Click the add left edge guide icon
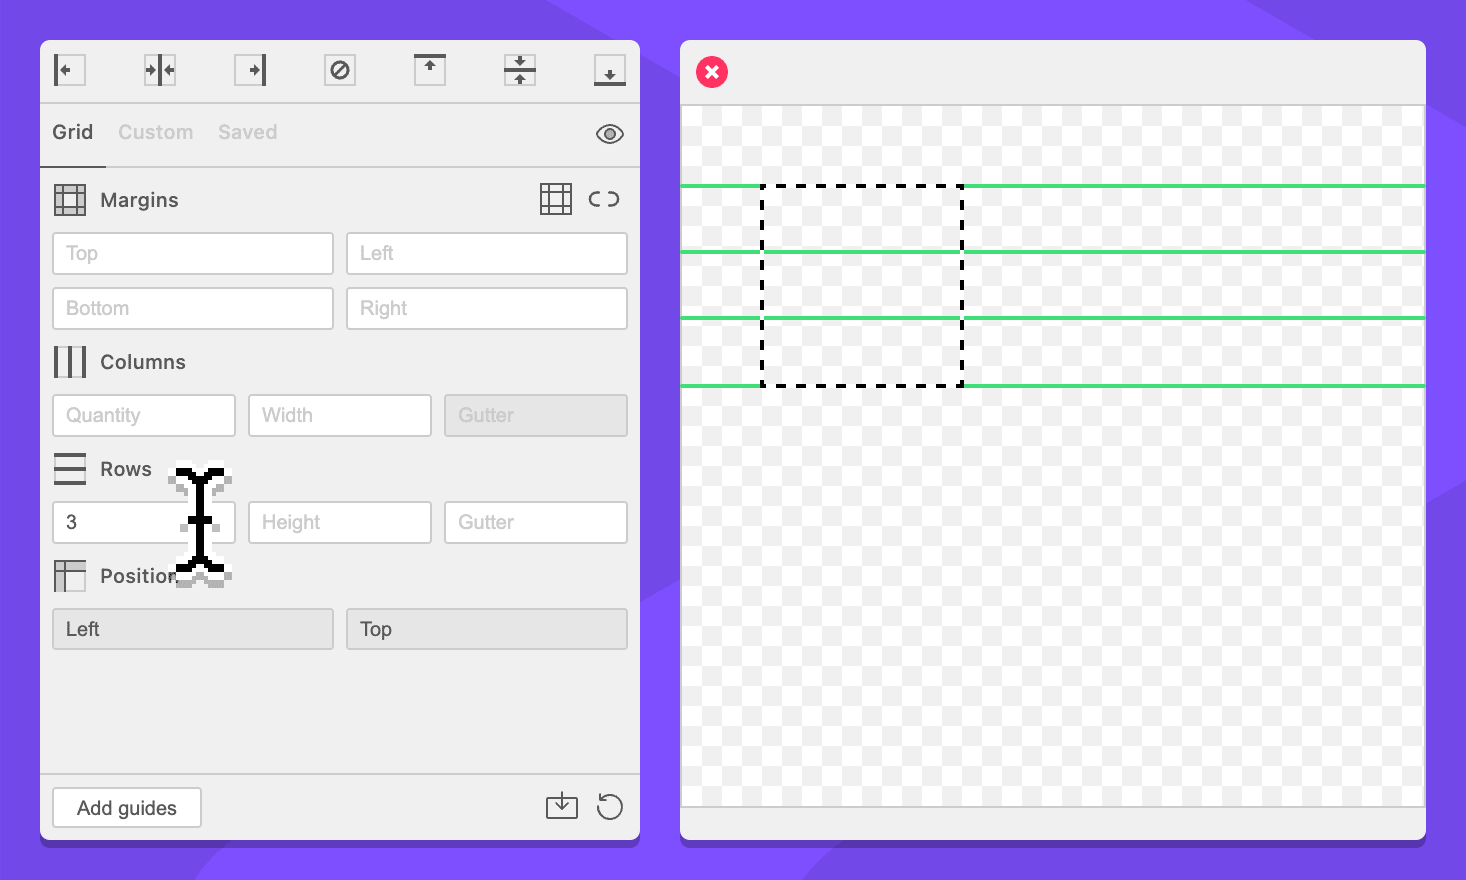The height and width of the screenshot is (880, 1466). (x=69, y=70)
